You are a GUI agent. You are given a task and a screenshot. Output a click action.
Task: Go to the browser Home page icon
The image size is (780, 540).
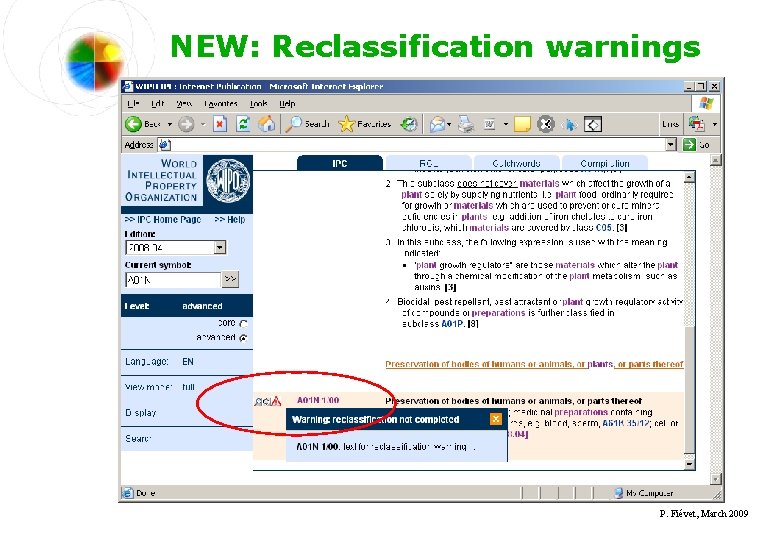coord(267,124)
